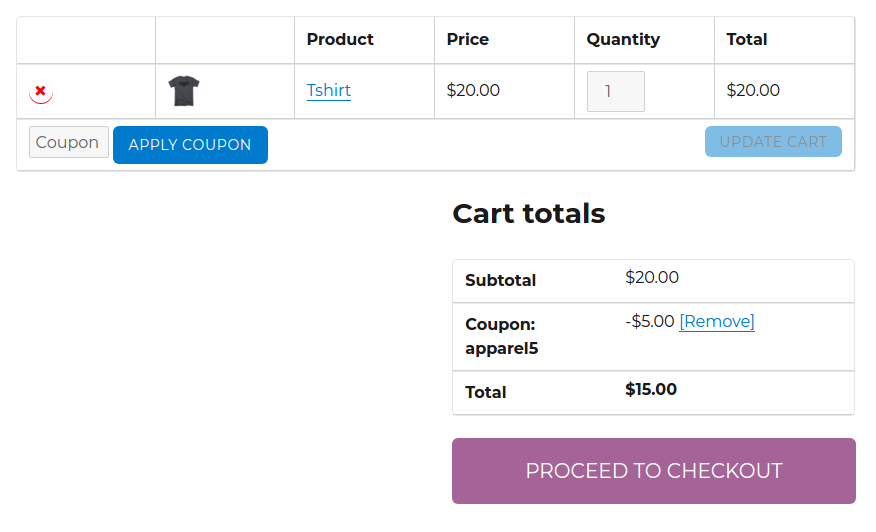Select the Quantity column header
The width and height of the screenshot is (876, 532).
(623, 40)
